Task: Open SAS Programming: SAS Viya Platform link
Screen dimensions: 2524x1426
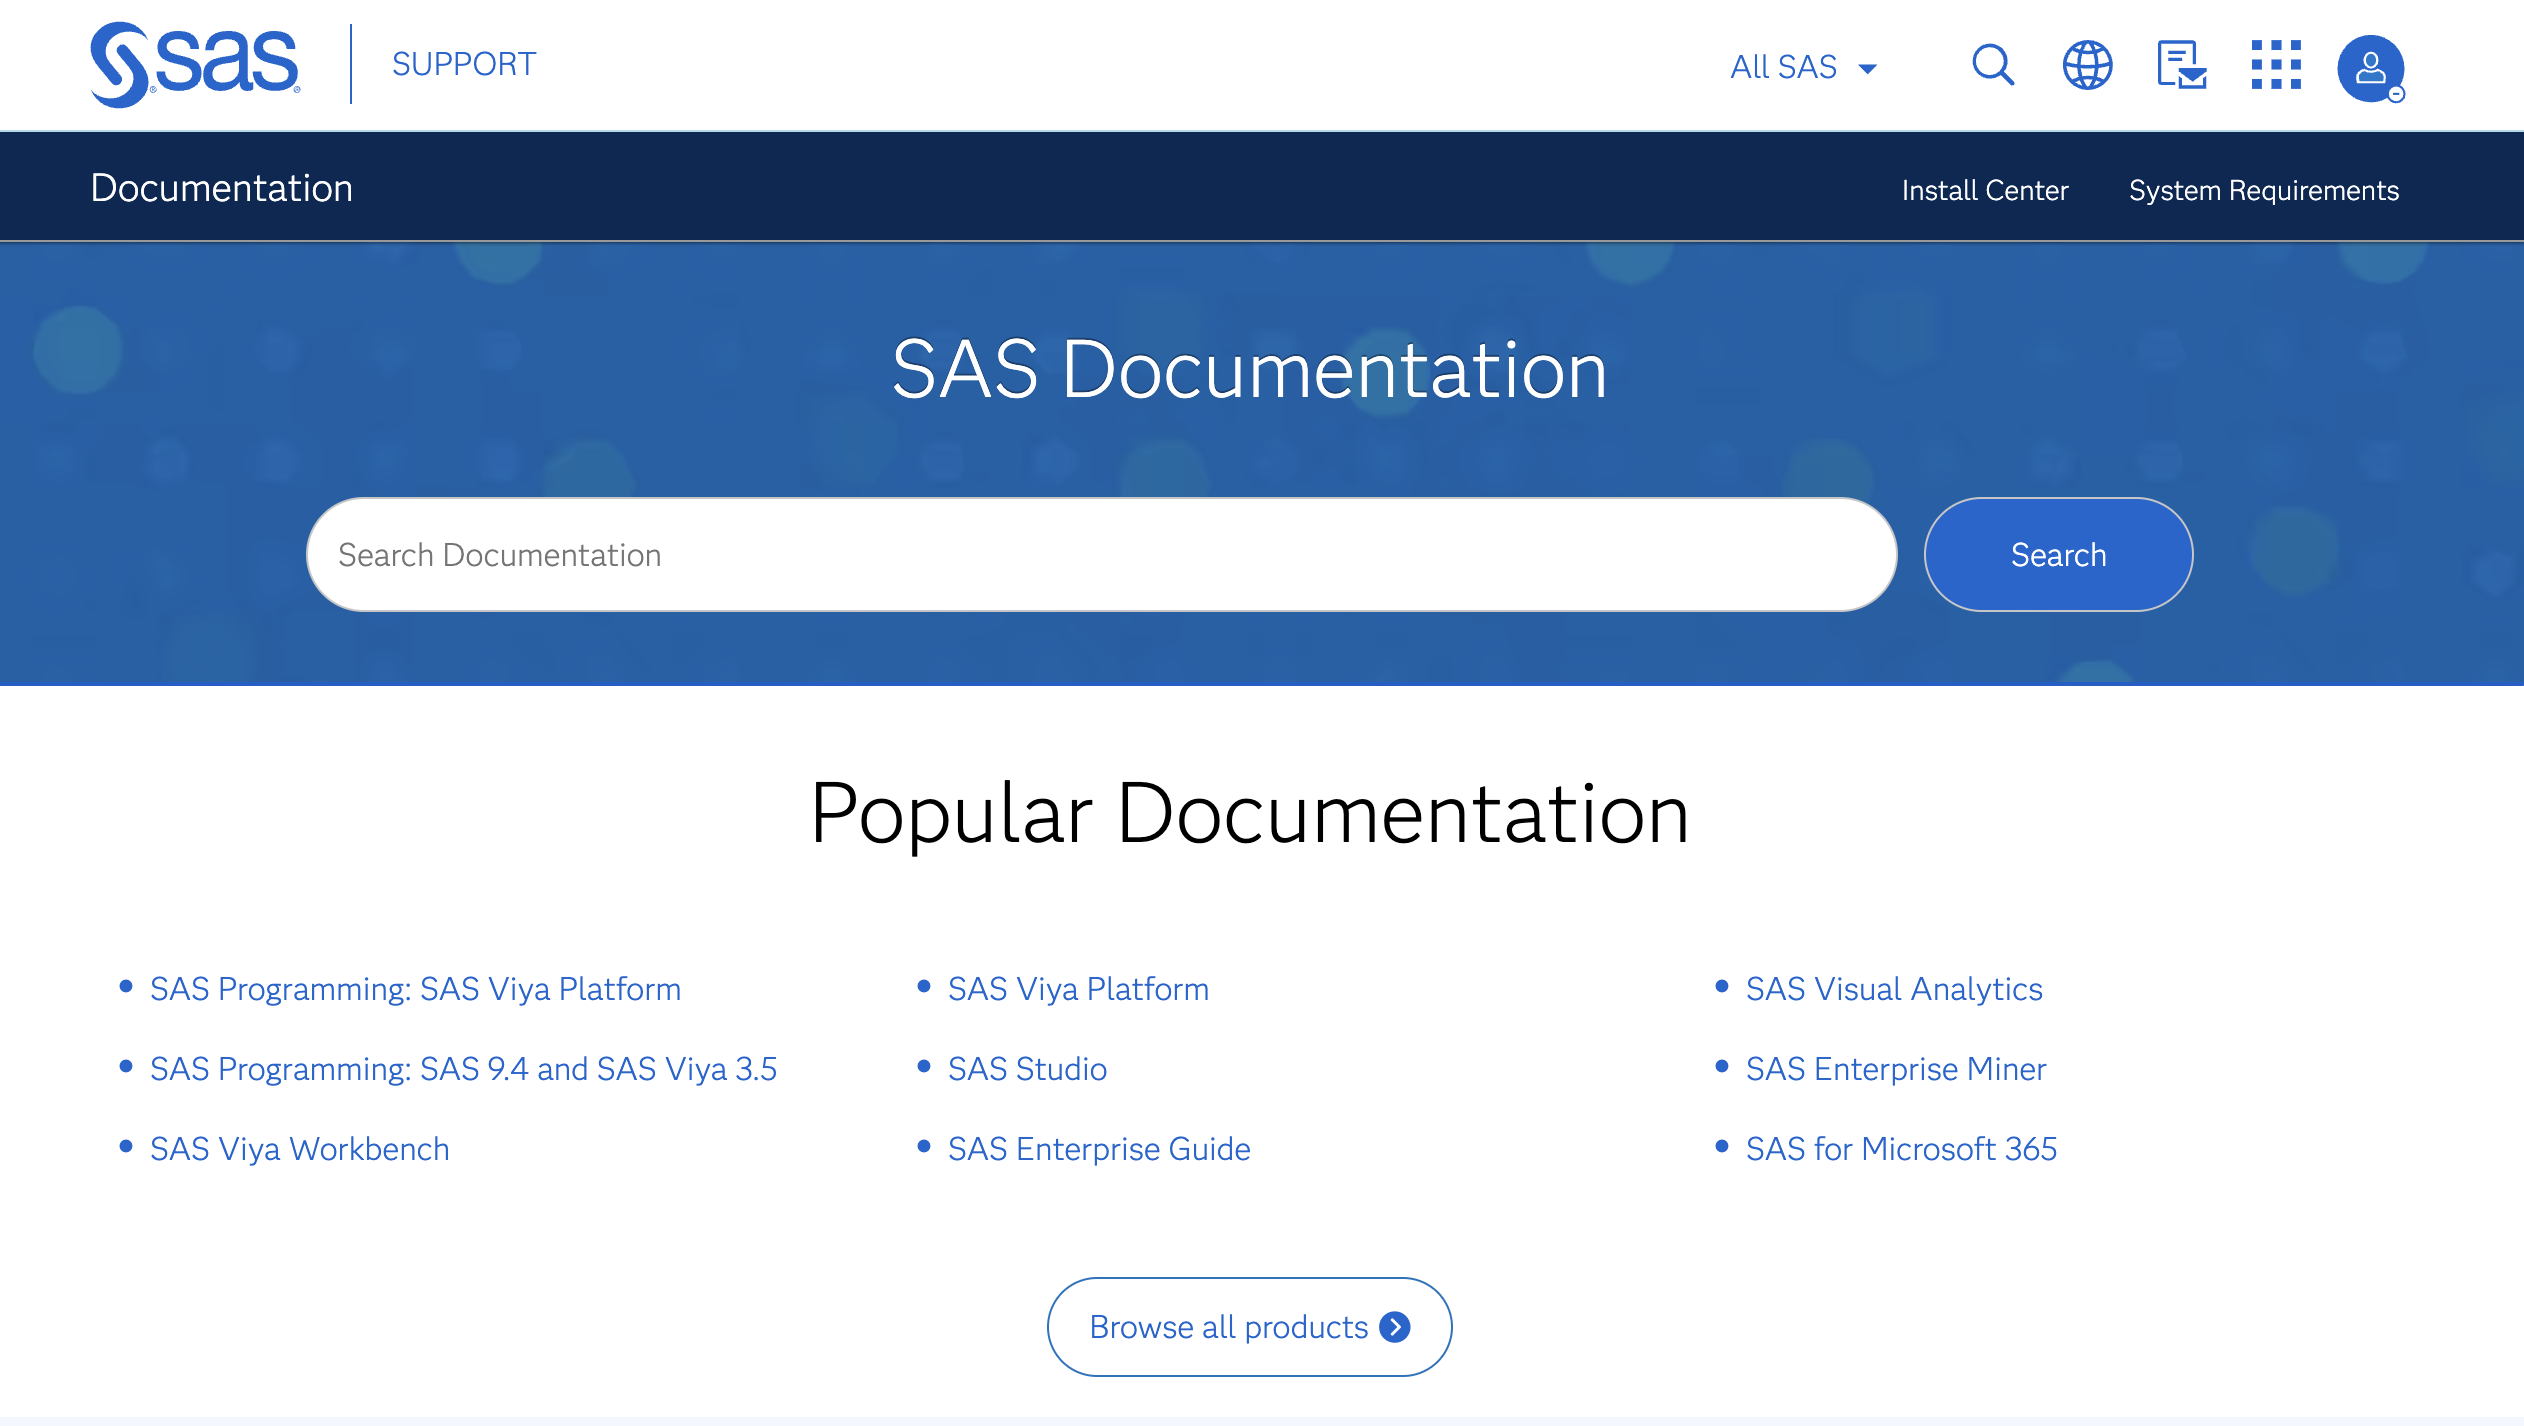Action: pos(415,988)
